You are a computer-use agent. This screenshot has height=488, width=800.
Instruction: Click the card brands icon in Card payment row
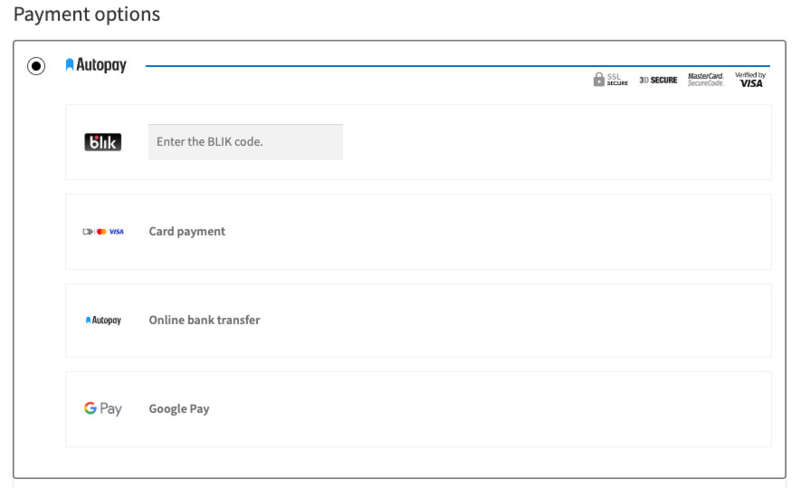103,231
